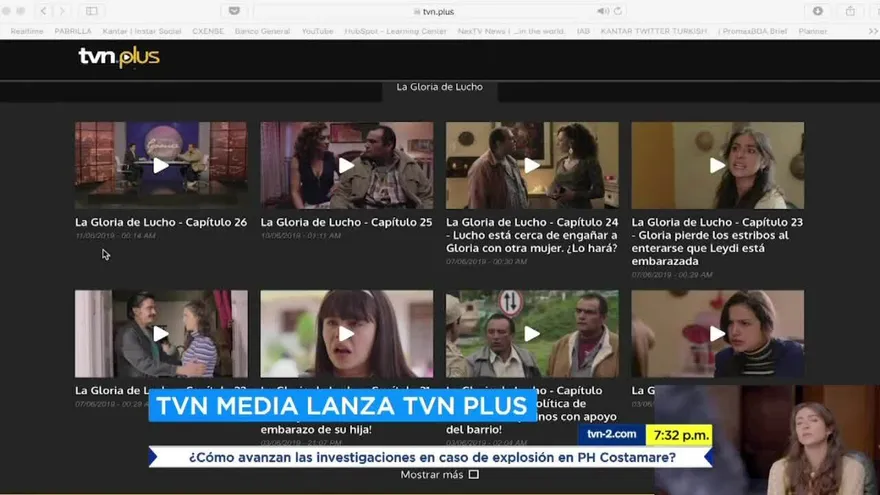Open HubSpot Learning Center bookmark
This screenshot has height=495, width=880.
[x=396, y=31]
